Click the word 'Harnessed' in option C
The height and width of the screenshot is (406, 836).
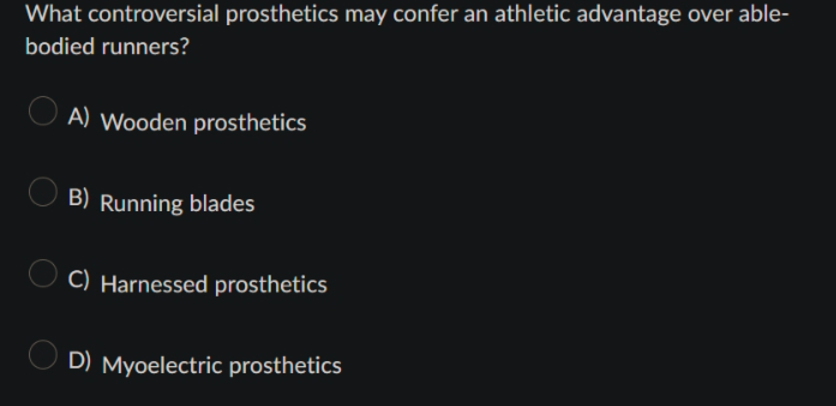pos(155,284)
